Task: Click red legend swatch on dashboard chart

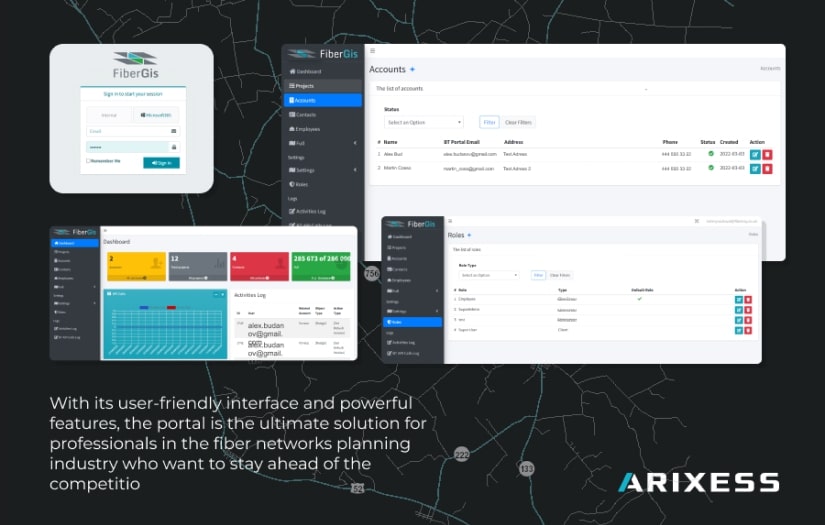Action: tap(171, 307)
